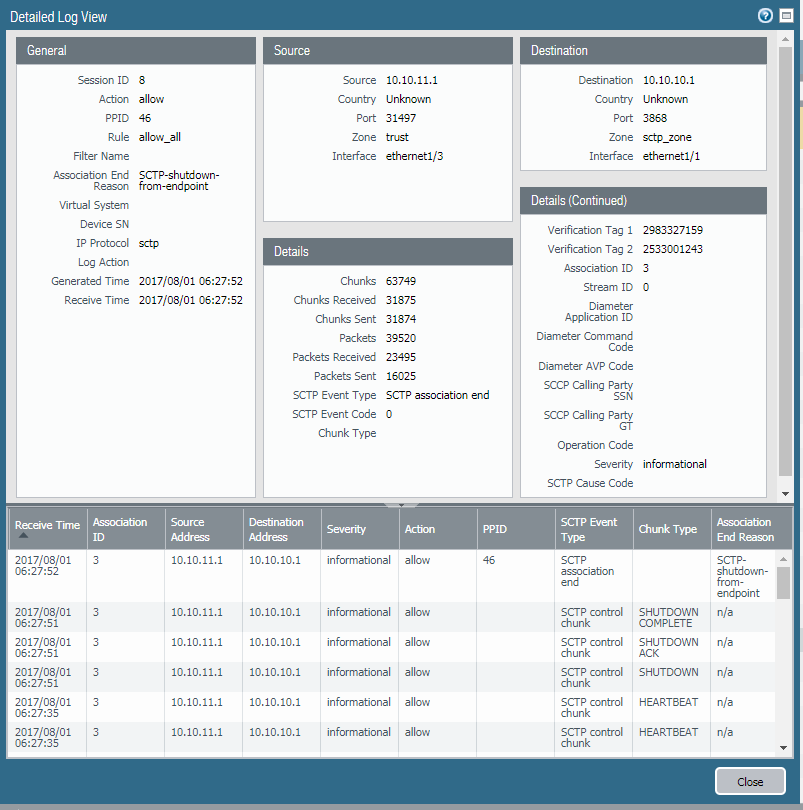The height and width of the screenshot is (810, 803).
Task: Select the SHUTDOWN ACK chunk log row
Action: coord(400,647)
